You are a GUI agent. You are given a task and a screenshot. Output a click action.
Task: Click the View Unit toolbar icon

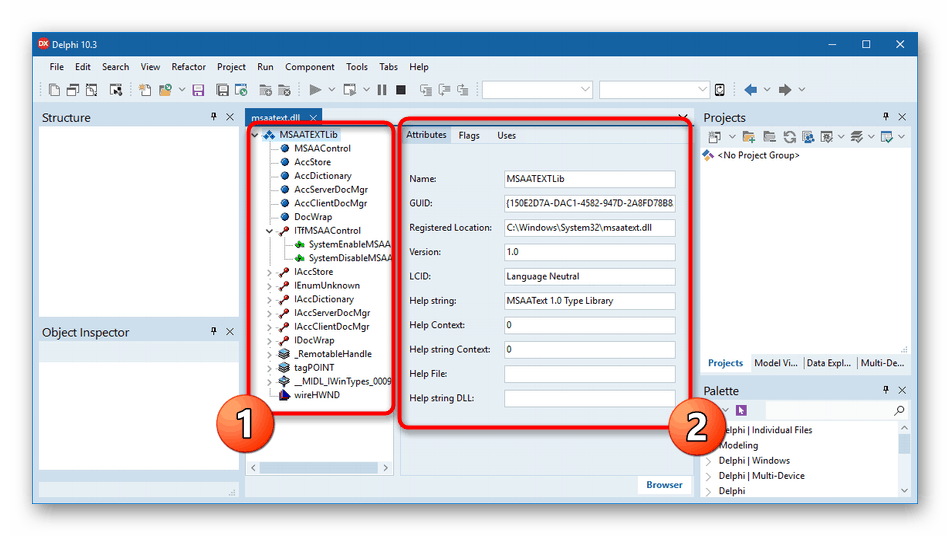click(55, 90)
